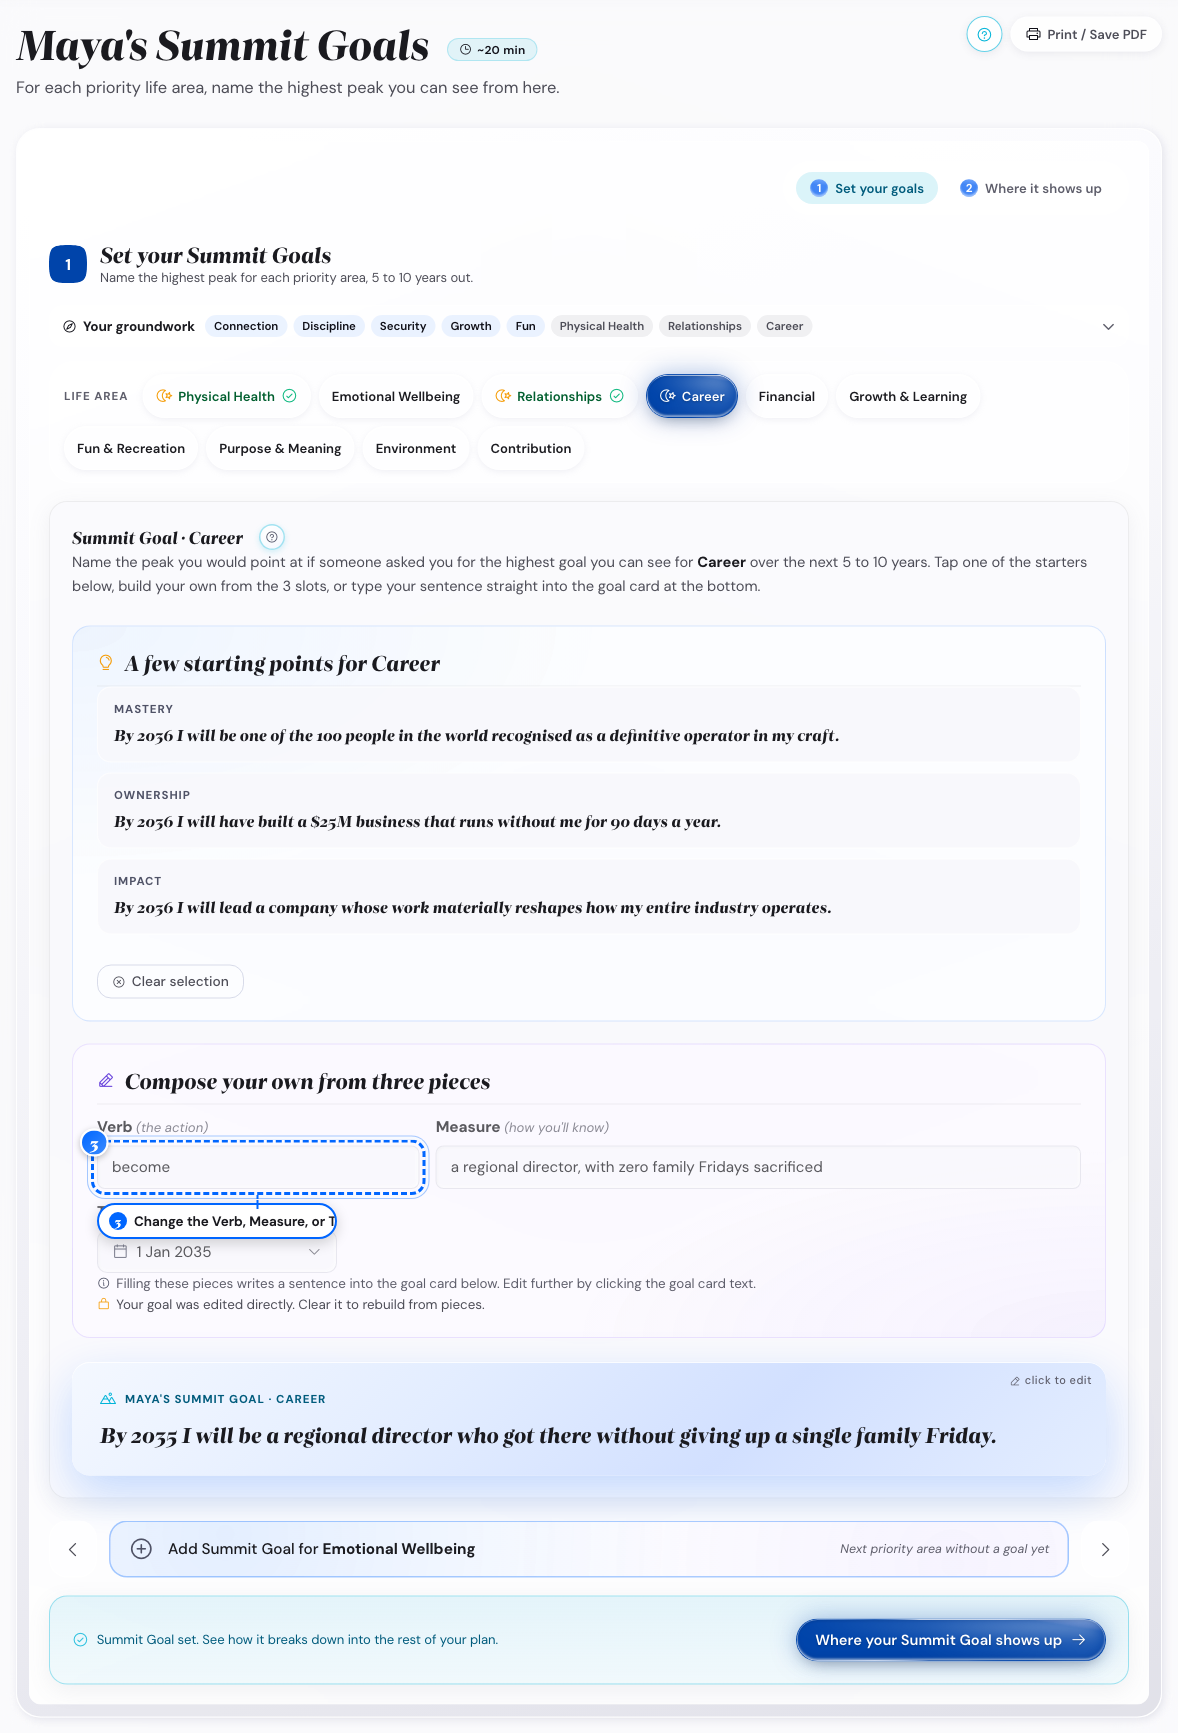
Task: Click the calendar icon in date field
Action: (120, 1251)
